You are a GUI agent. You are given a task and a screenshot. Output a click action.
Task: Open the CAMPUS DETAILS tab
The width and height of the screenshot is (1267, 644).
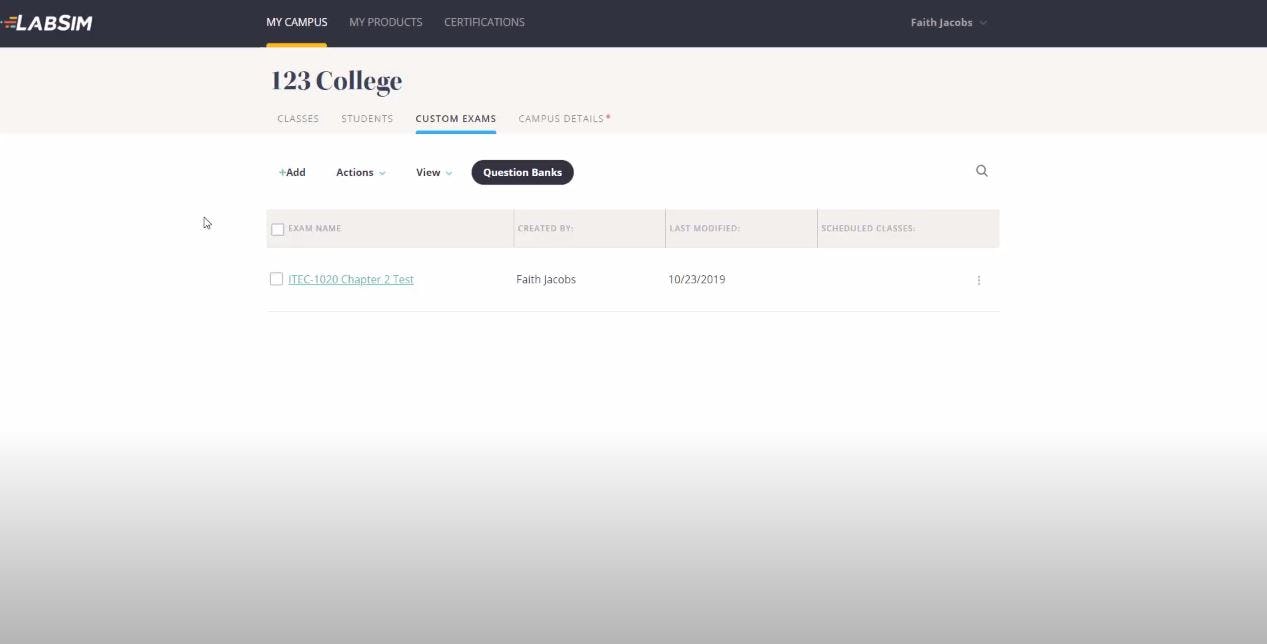560,118
